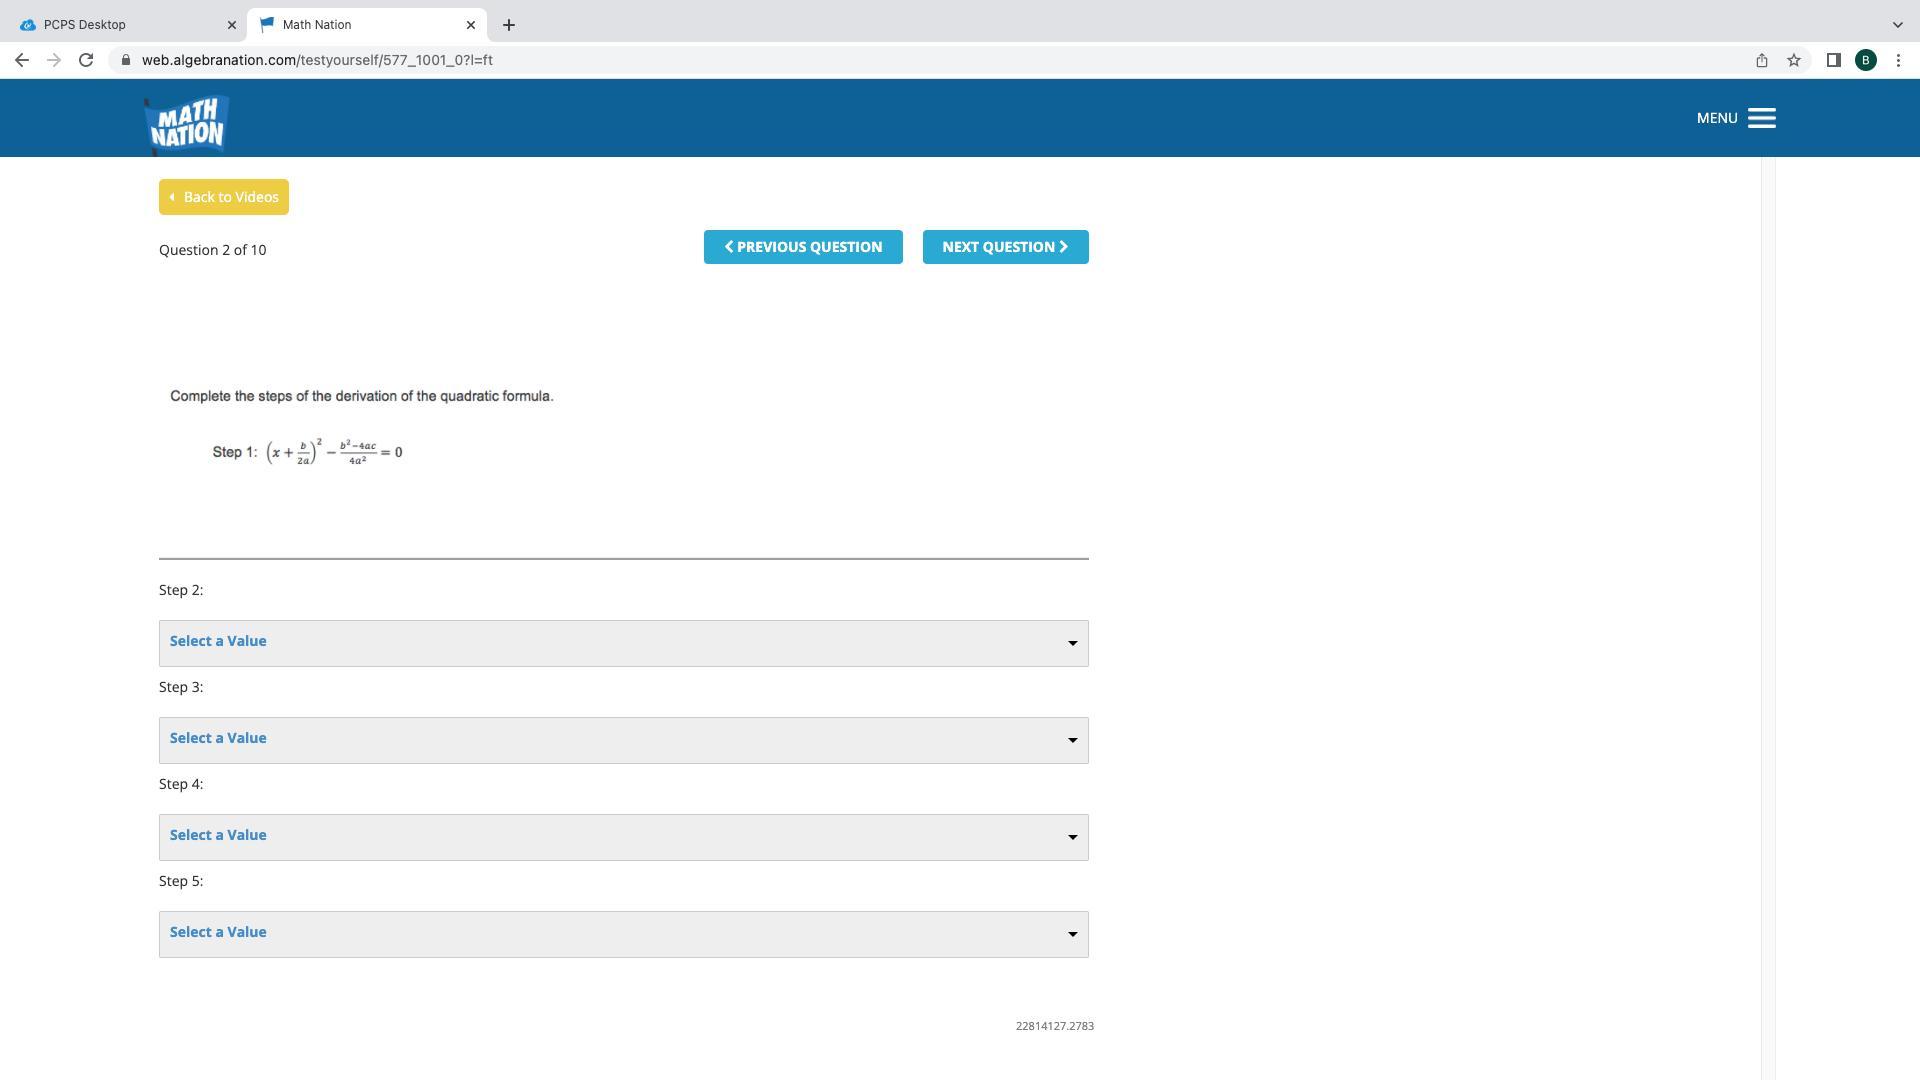
Task: Open the Step 4 value dropdown
Action: click(623, 837)
